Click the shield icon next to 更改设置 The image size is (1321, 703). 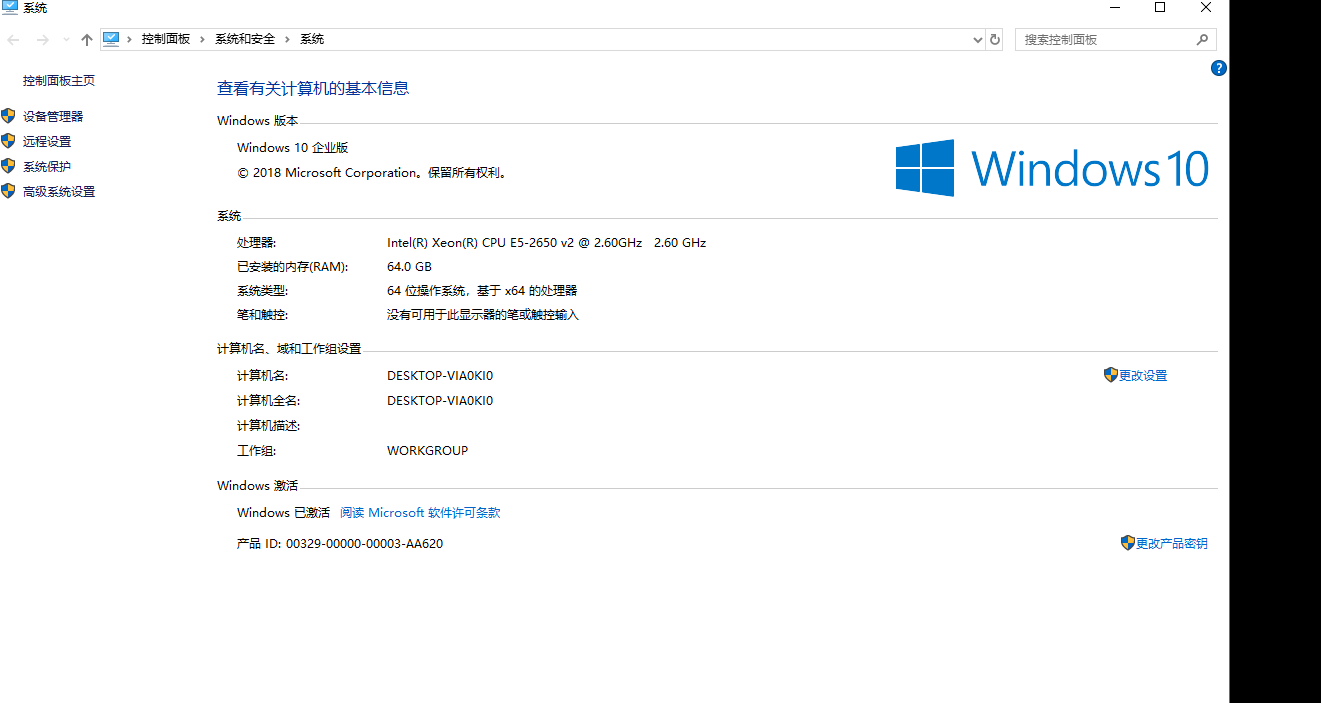[1110, 375]
